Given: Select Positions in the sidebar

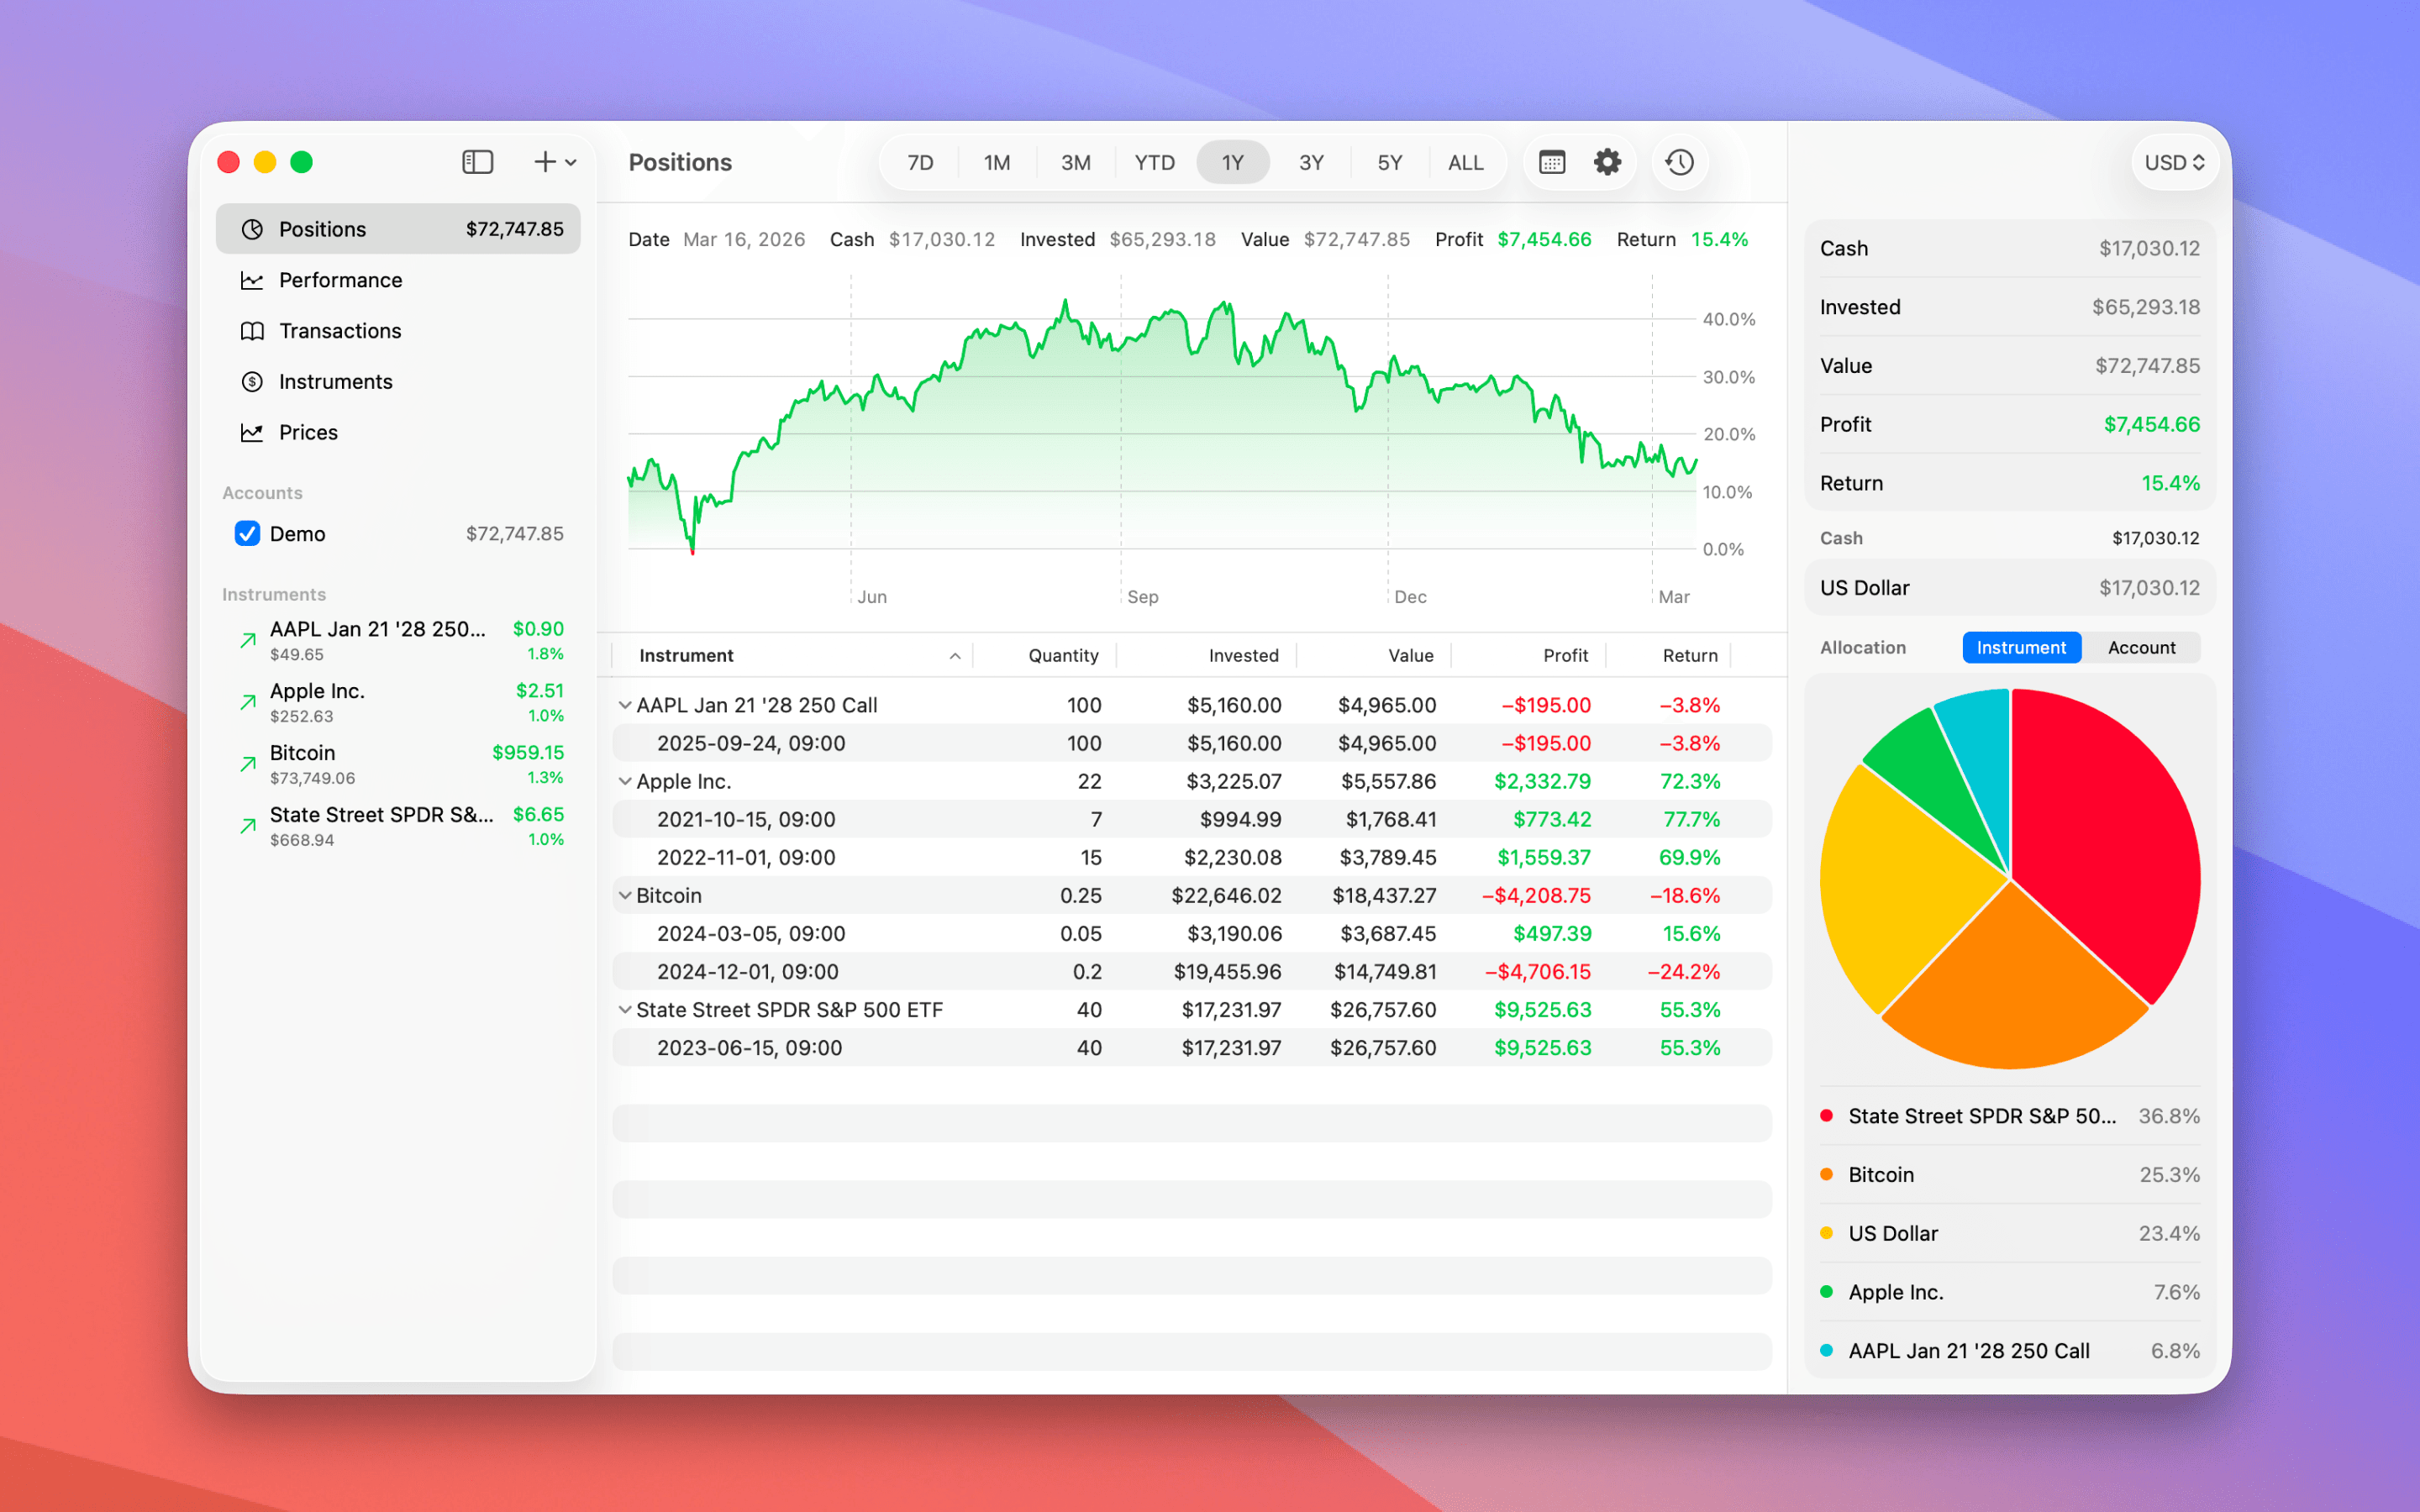Looking at the screenshot, I should pyautogui.click(x=322, y=228).
